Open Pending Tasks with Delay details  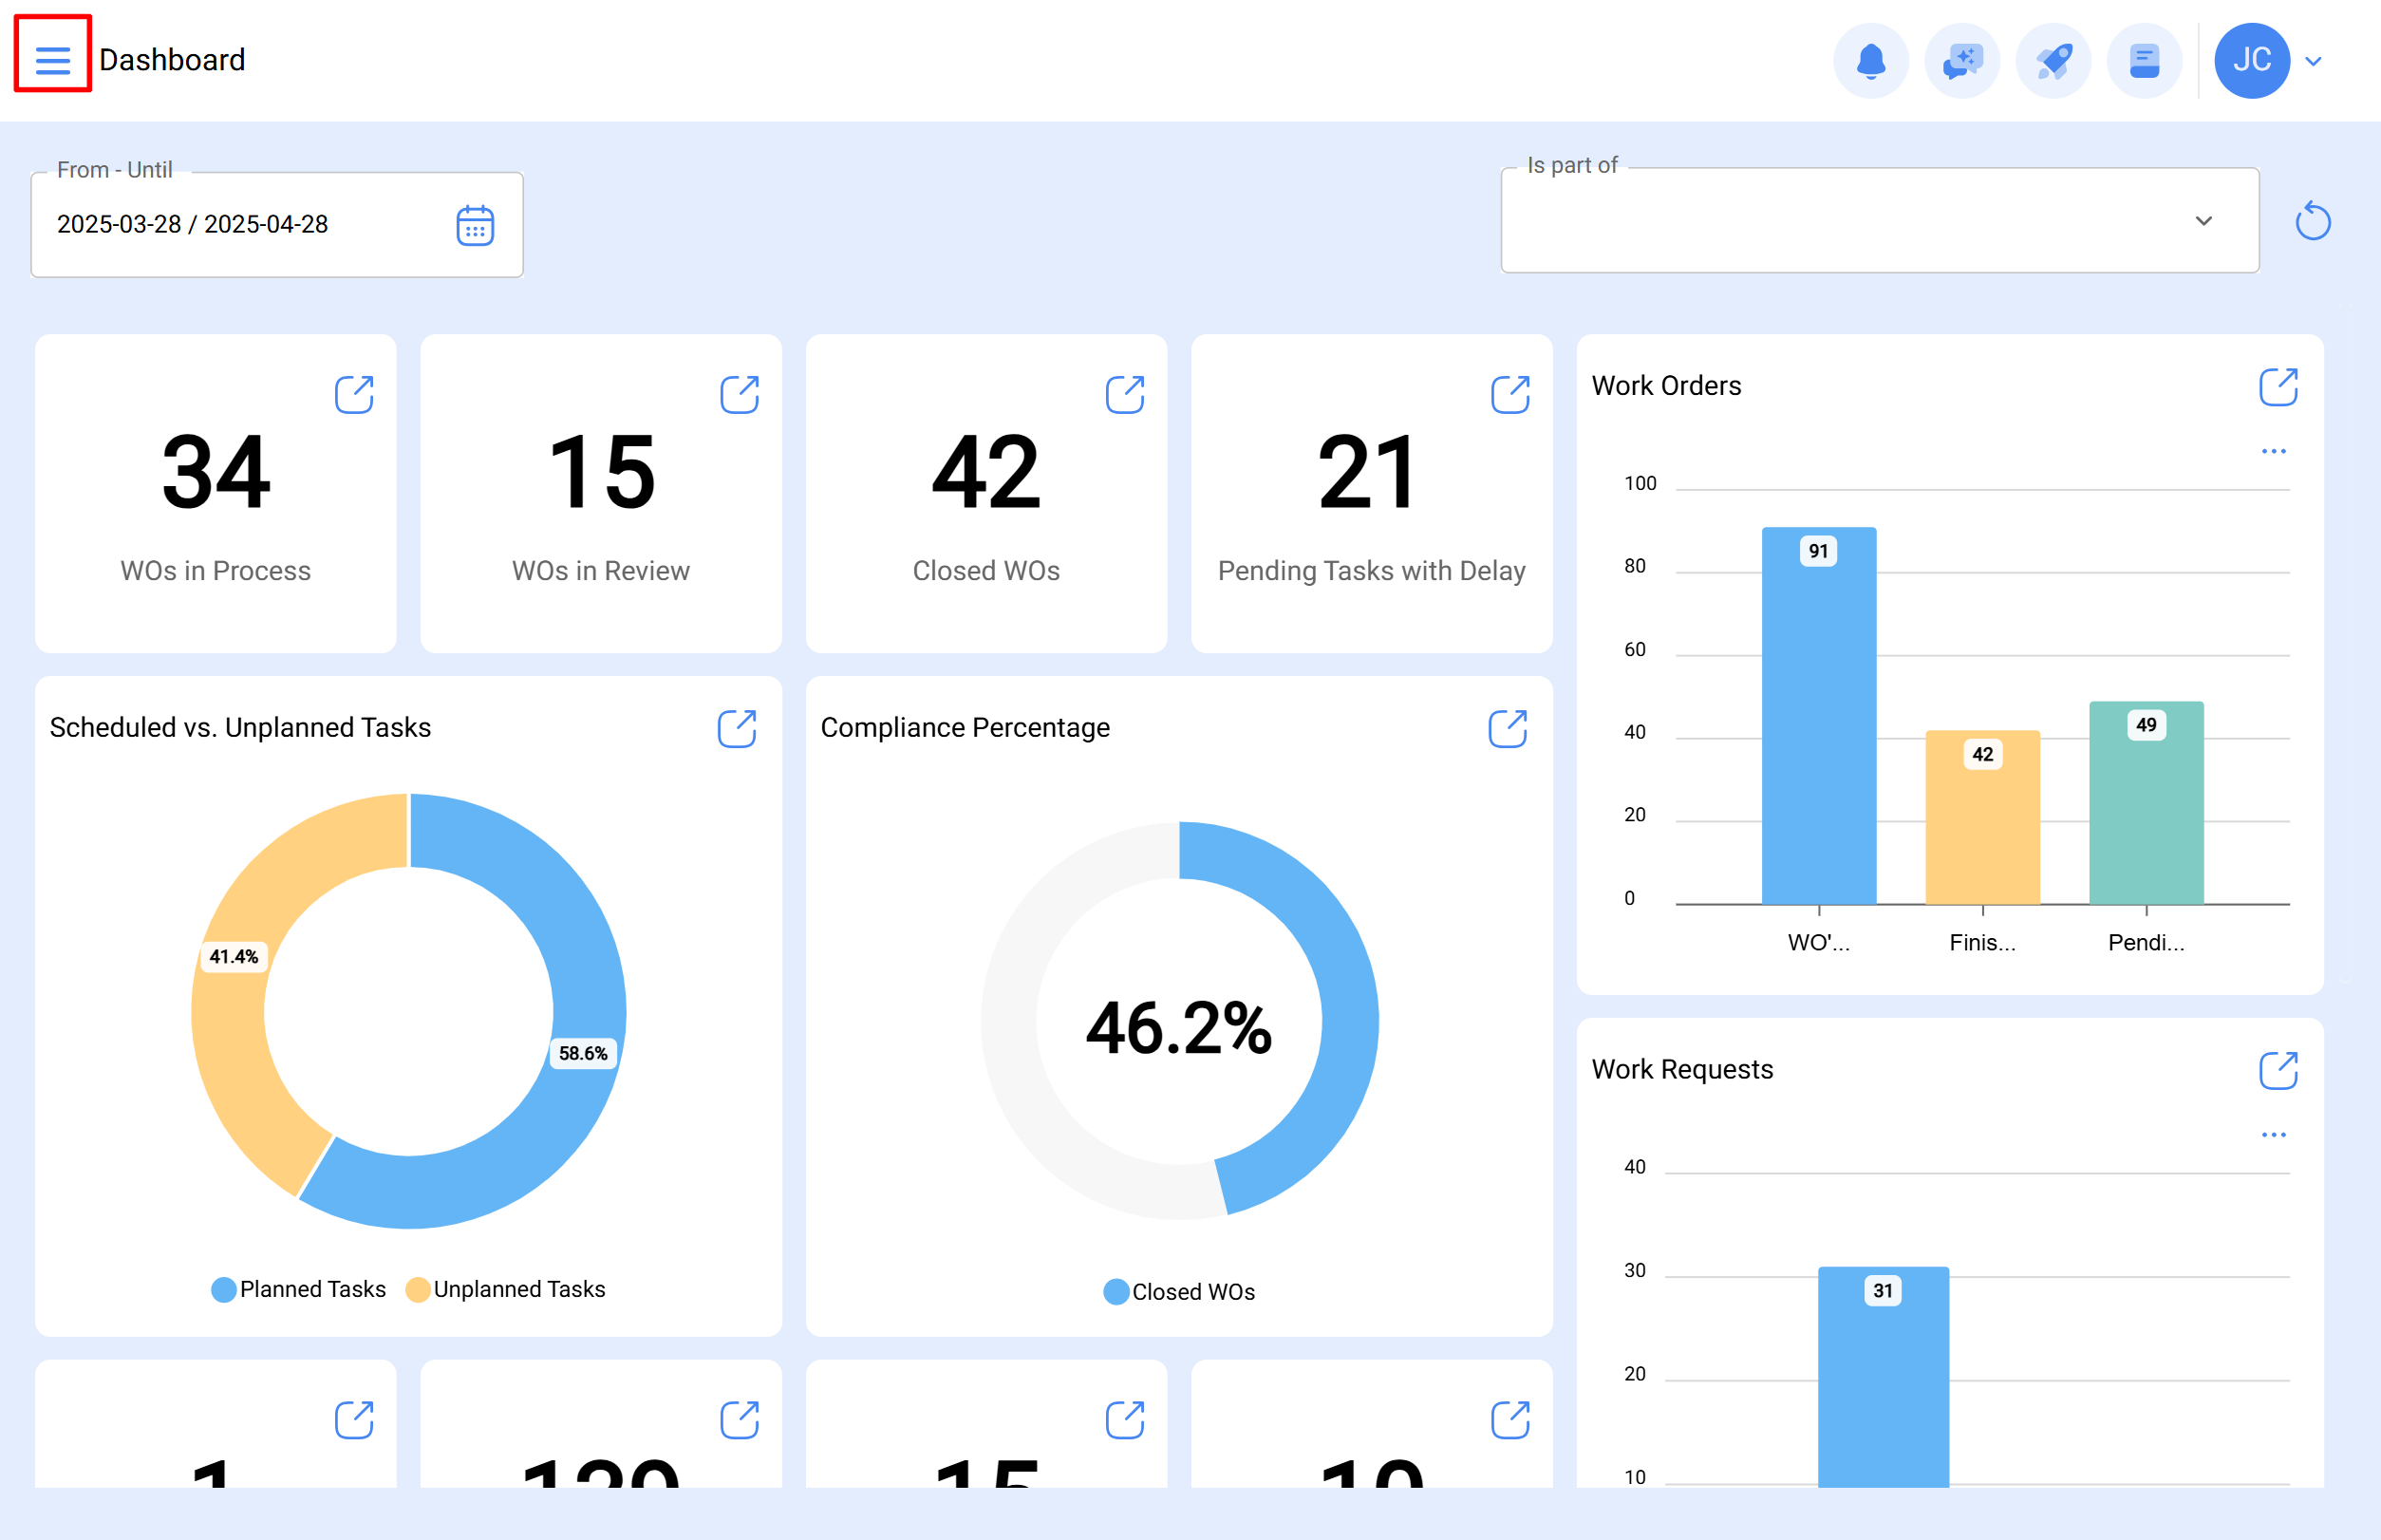1510,394
